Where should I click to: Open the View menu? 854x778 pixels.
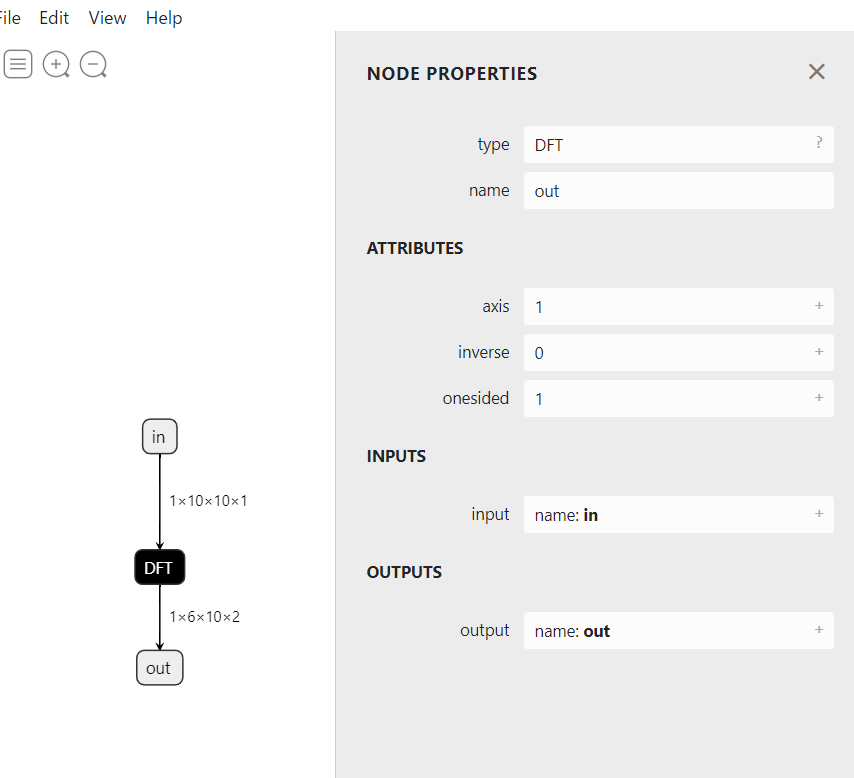107,17
